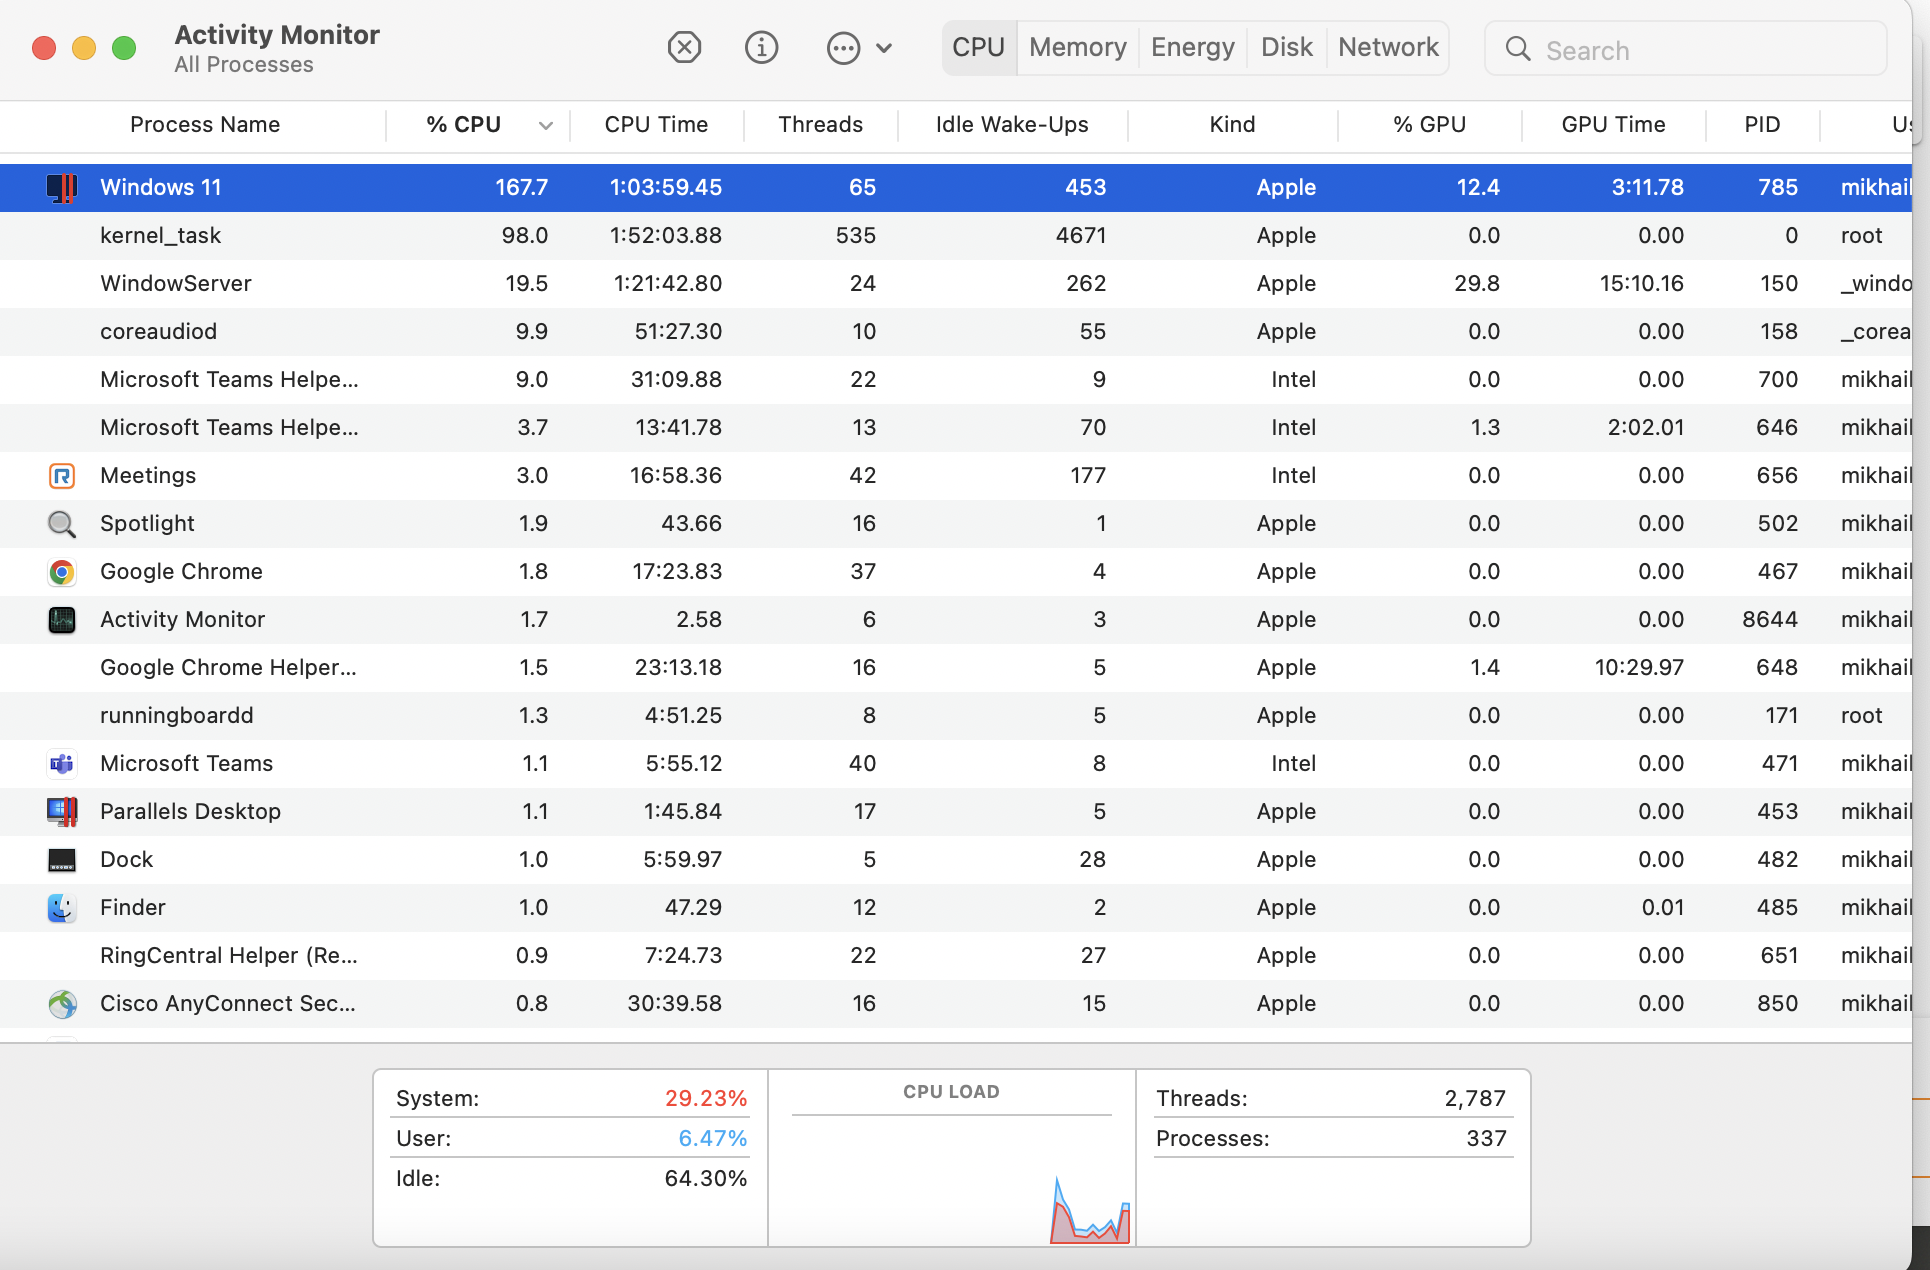Screen dimensions: 1930x1270
Task: Click the ellipsis more options icon
Action: (843, 48)
